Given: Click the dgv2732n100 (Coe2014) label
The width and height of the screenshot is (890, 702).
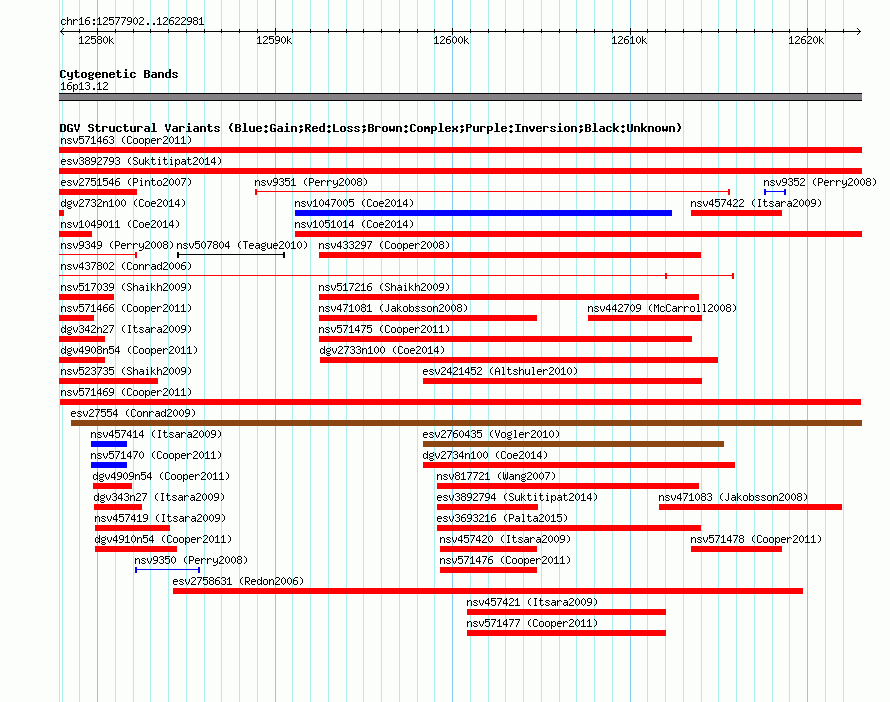Looking at the screenshot, I should pos(123,203).
